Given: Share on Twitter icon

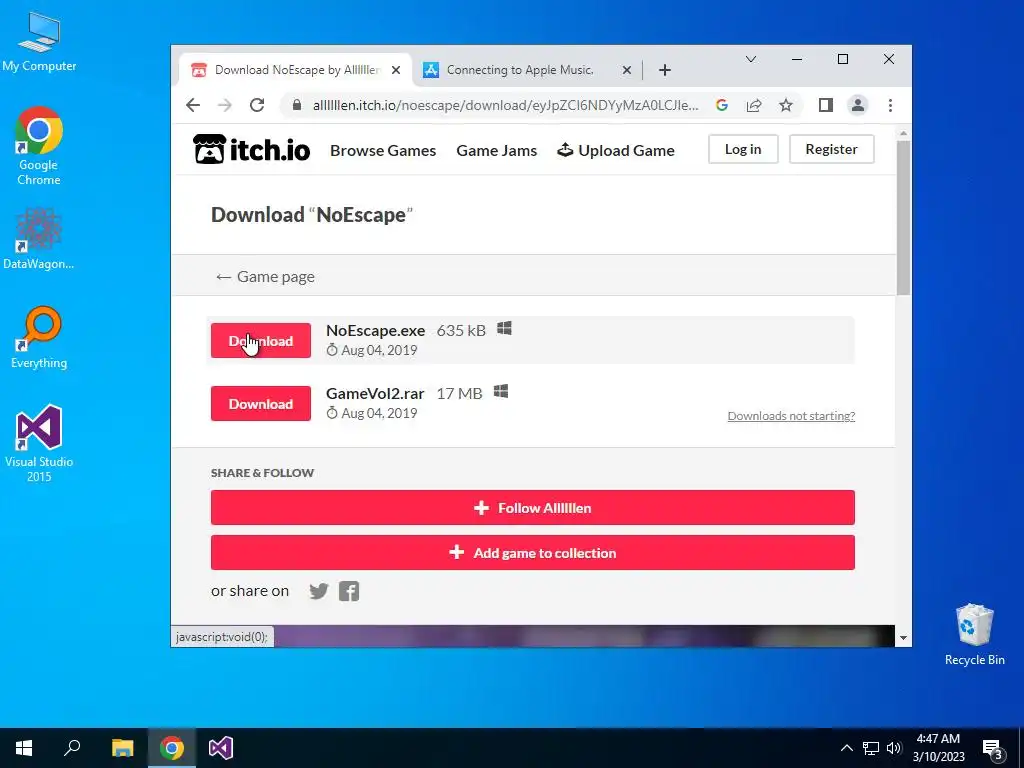Looking at the screenshot, I should point(319,591).
